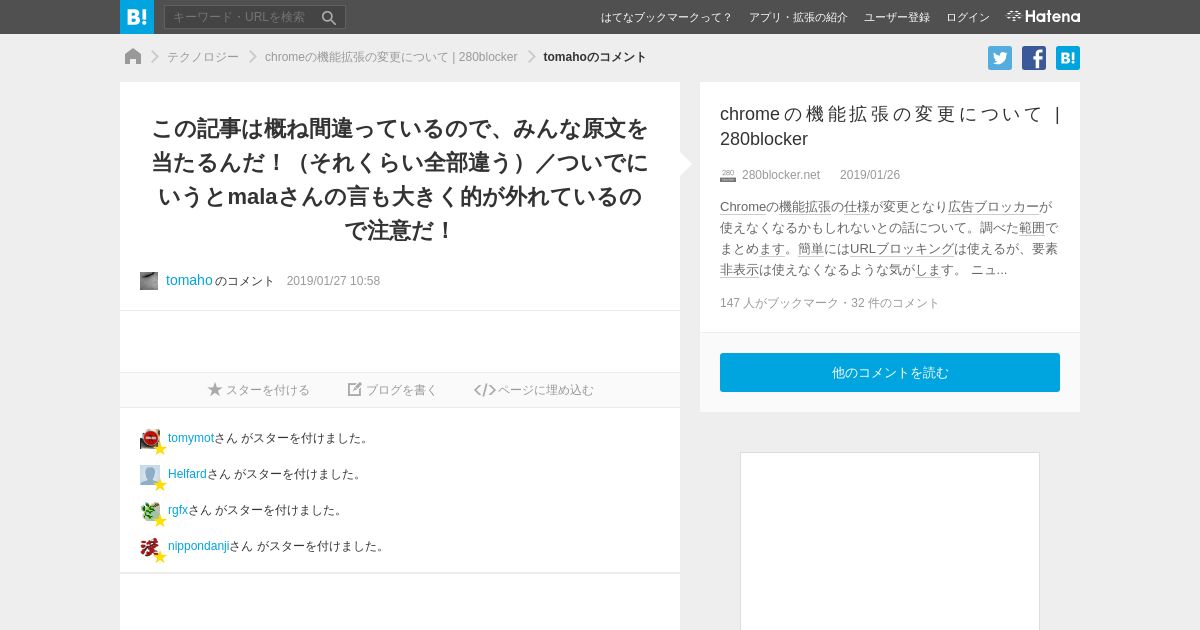Click ブログを書く button
The width and height of the screenshot is (1200, 630).
coord(392,390)
